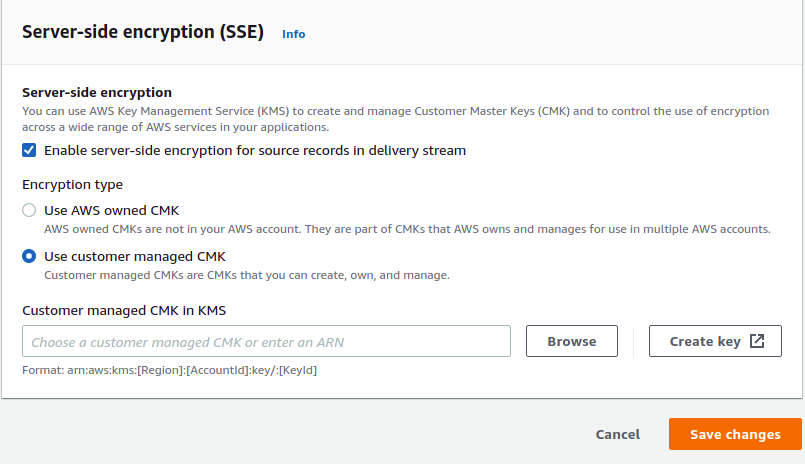Click the 'Server-side encryption (SSE)' panel heading
Viewport: 805px width, 464px height.
tap(143, 32)
